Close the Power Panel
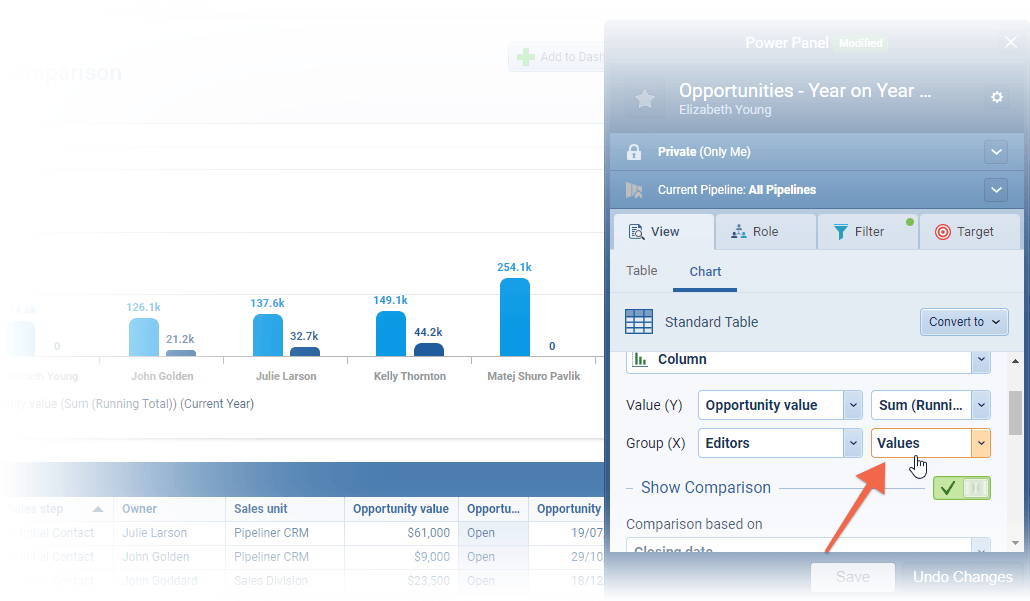Viewport: 1030px width, 601px height. [1010, 42]
